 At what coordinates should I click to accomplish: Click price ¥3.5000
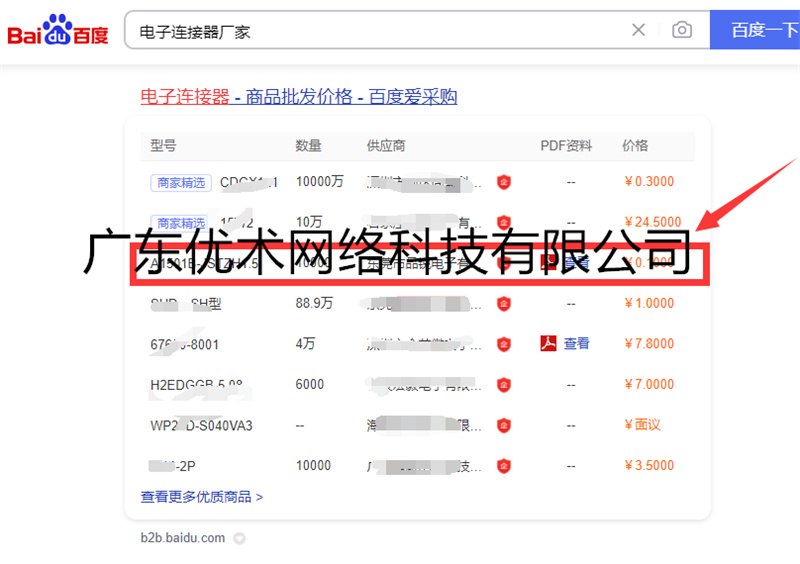coord(649,465)
